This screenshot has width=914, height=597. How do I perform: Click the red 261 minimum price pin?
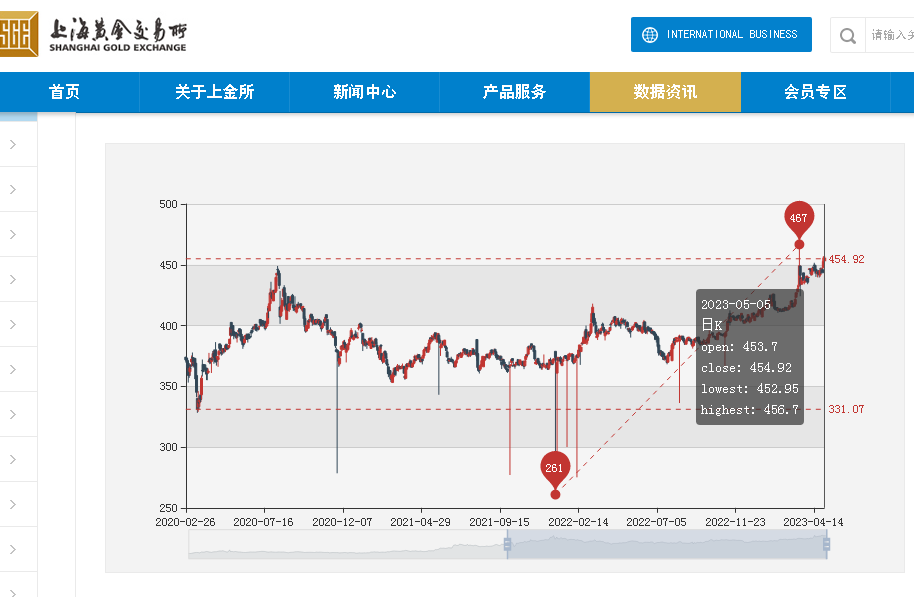coord(555,467)
